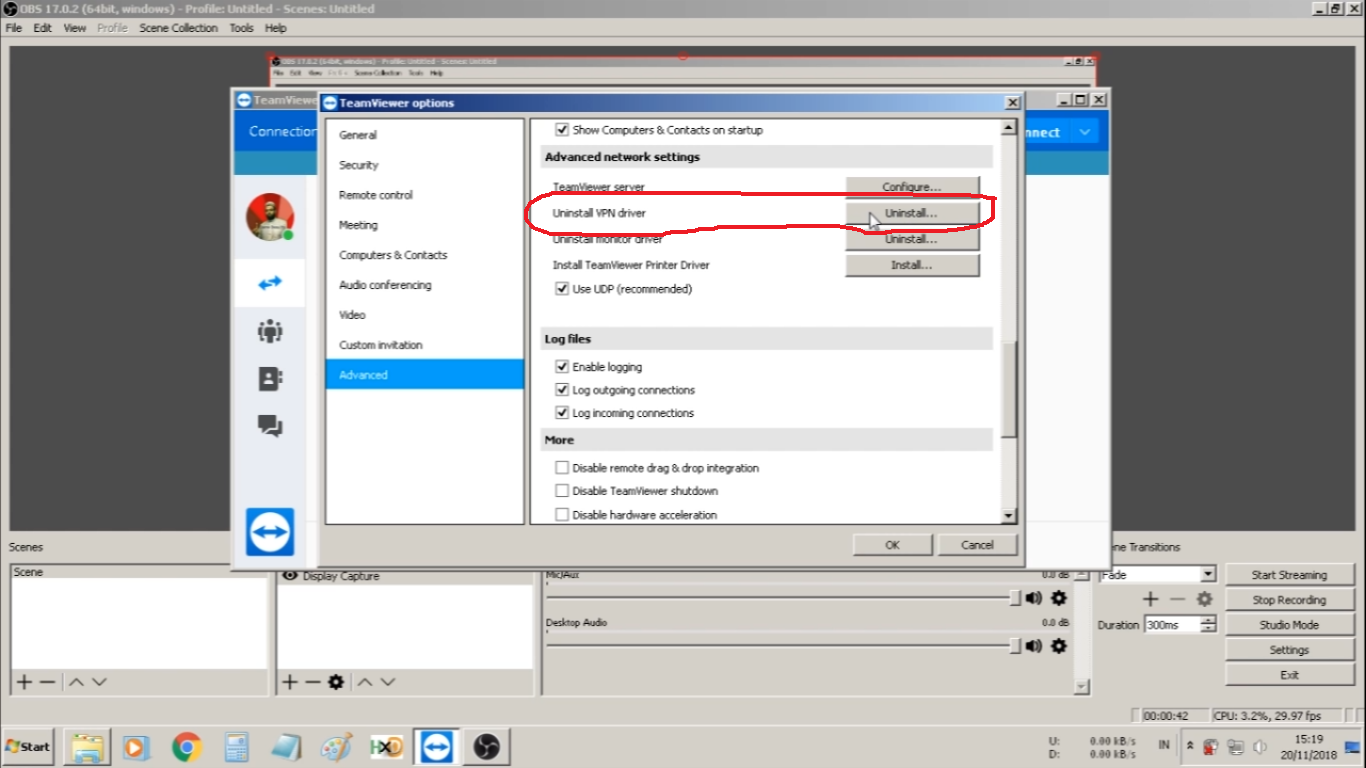The width and height of the screenshot is (1366, 768).
Task: Mute the Mic/Aux speaker icon
Action: tap(1033, 598)
